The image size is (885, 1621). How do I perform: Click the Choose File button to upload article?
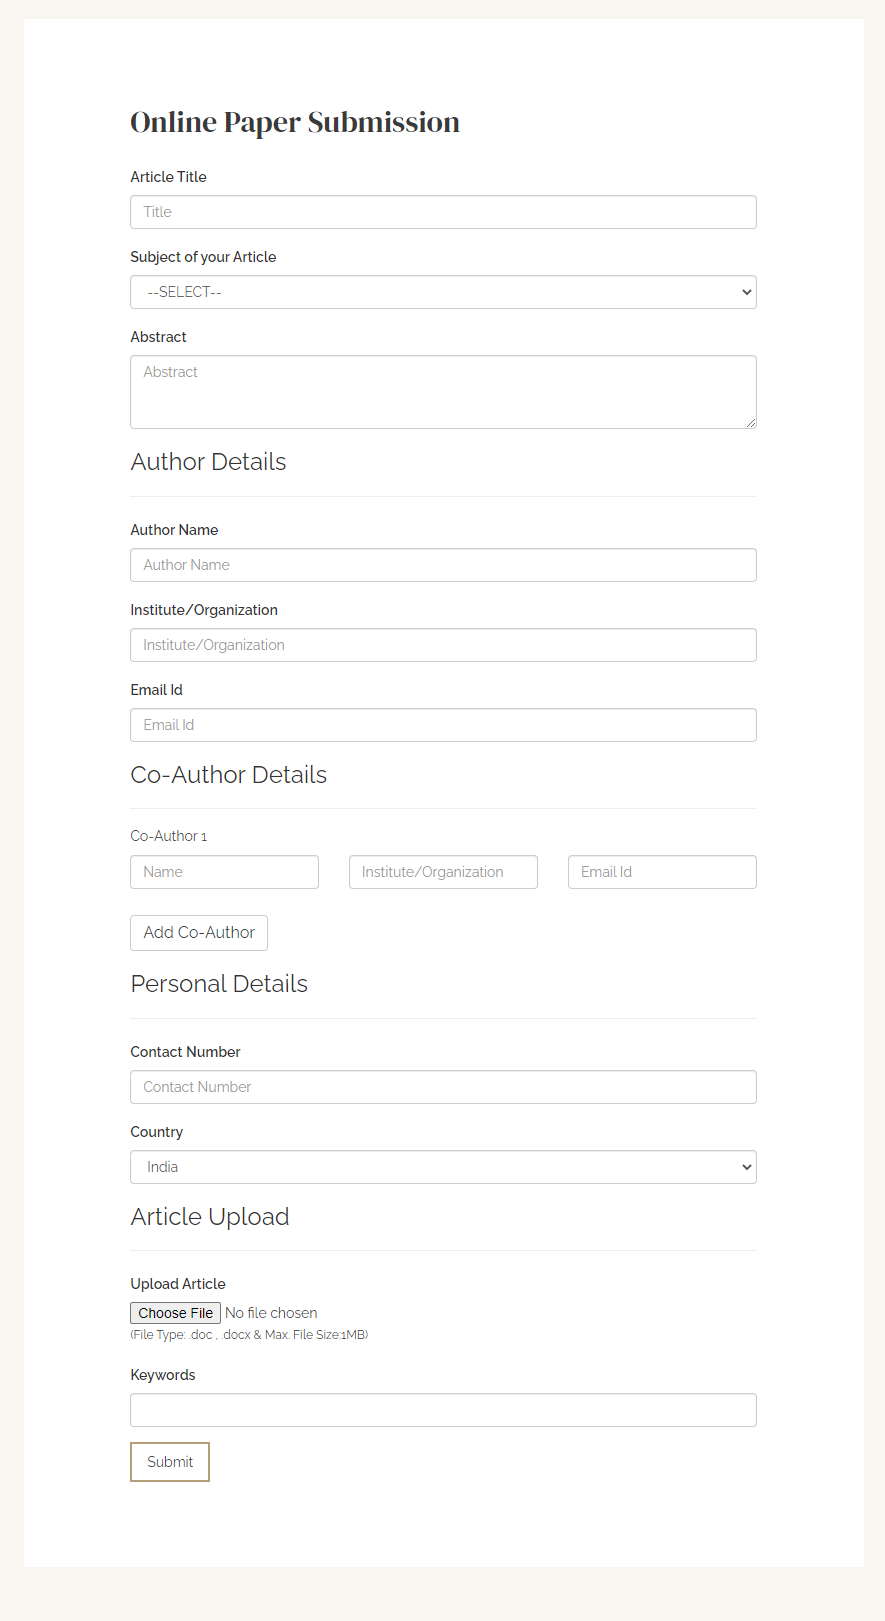point(174,1312)
